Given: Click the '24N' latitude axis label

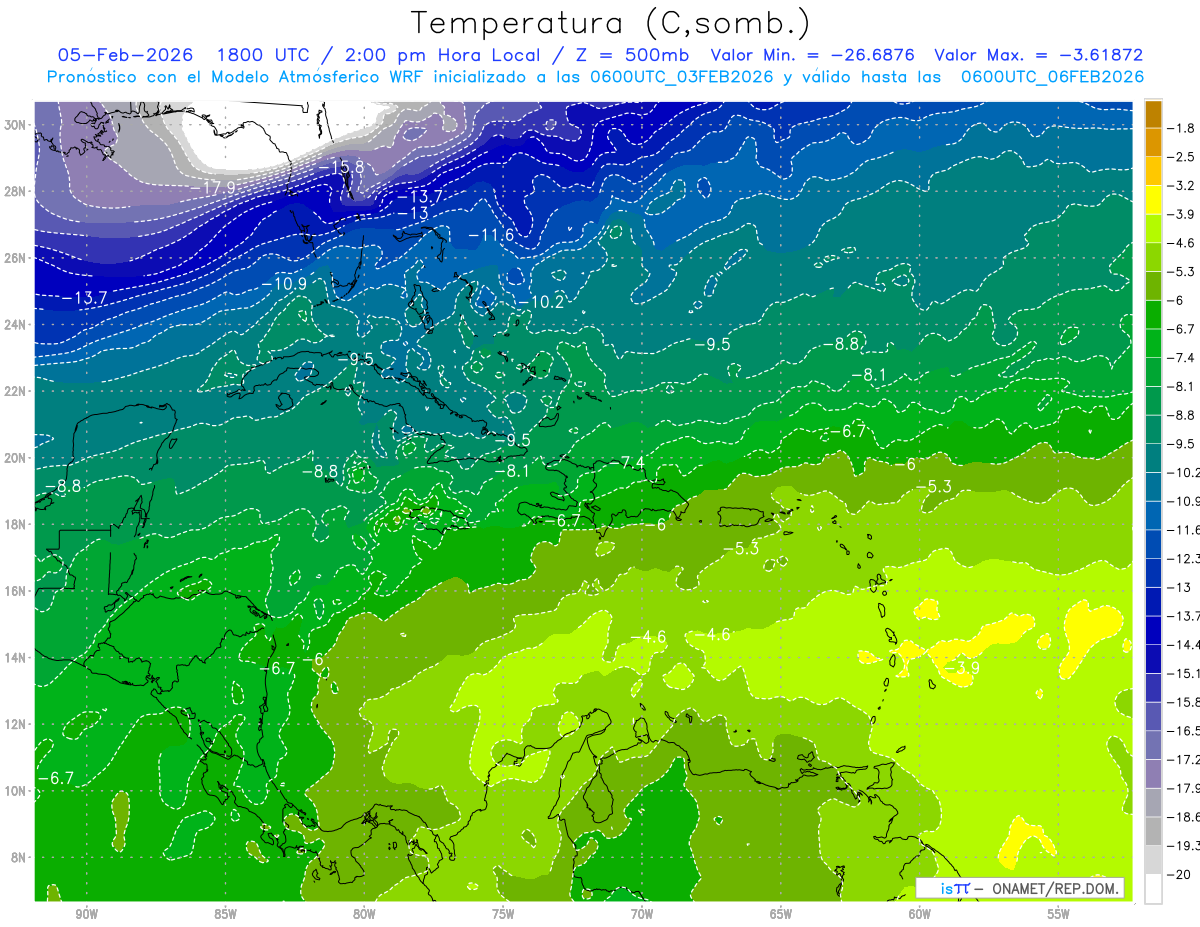Looking at the screenshot, I should pyautogui.click(x=17, y=324).
